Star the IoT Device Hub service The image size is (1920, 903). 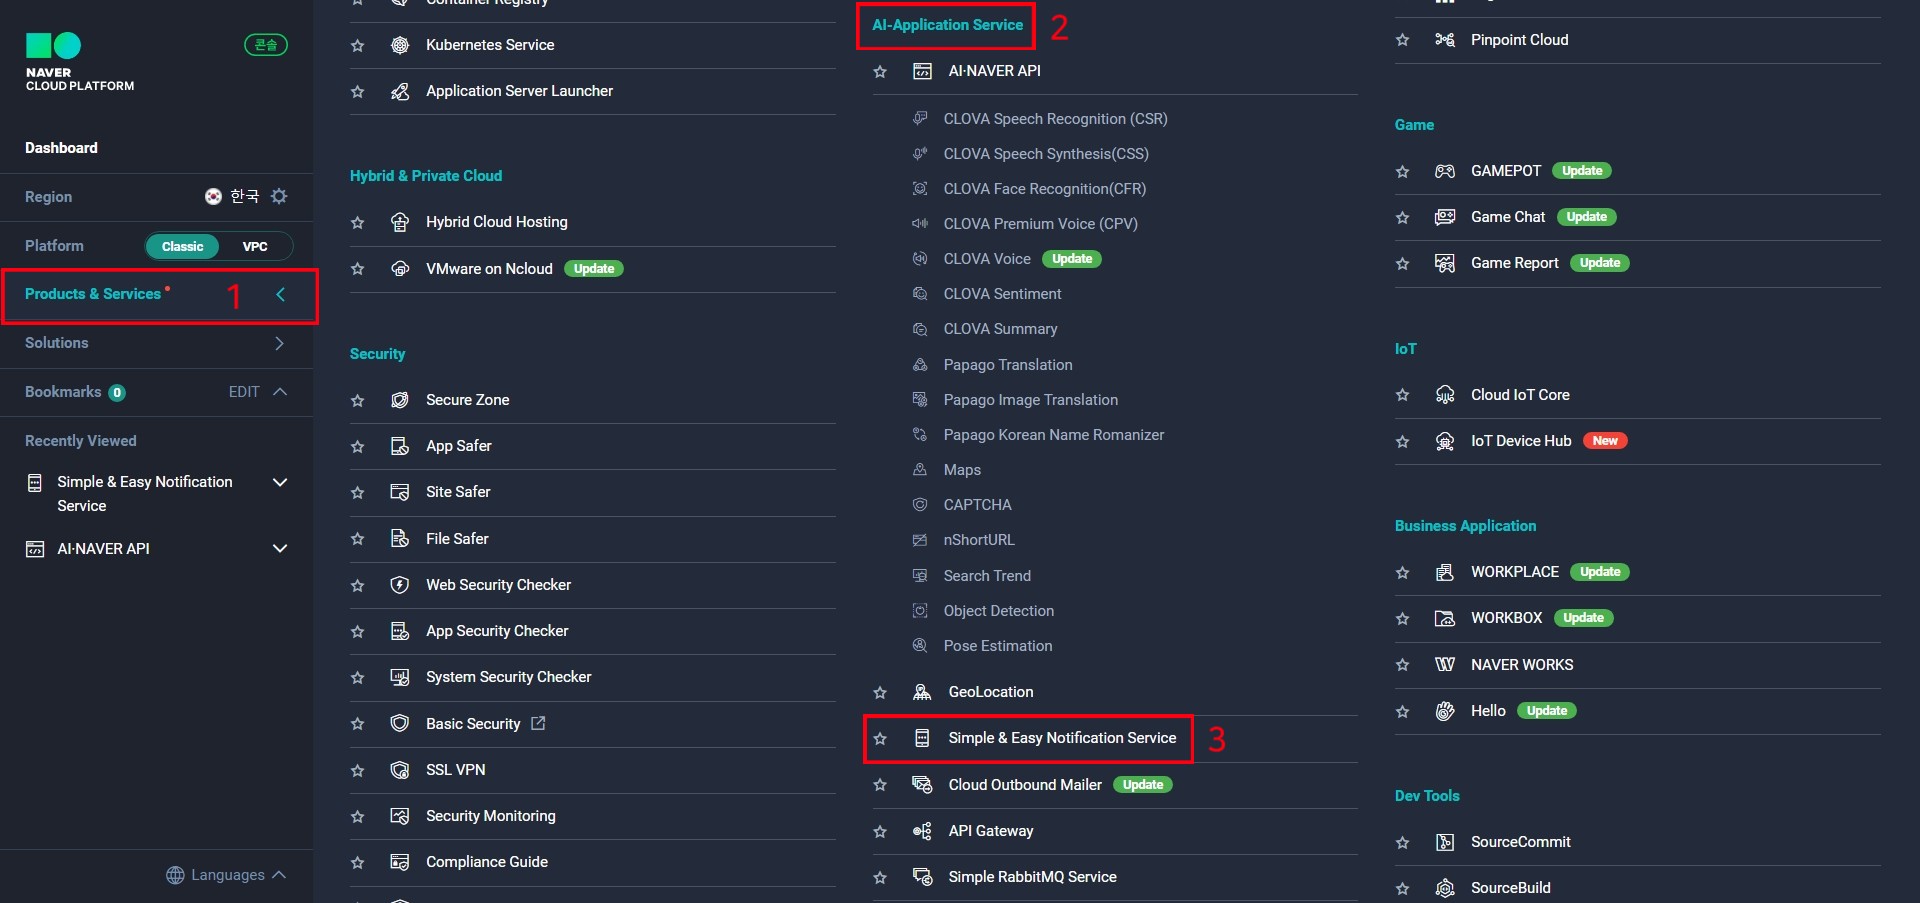click(x=1402, y=442)
